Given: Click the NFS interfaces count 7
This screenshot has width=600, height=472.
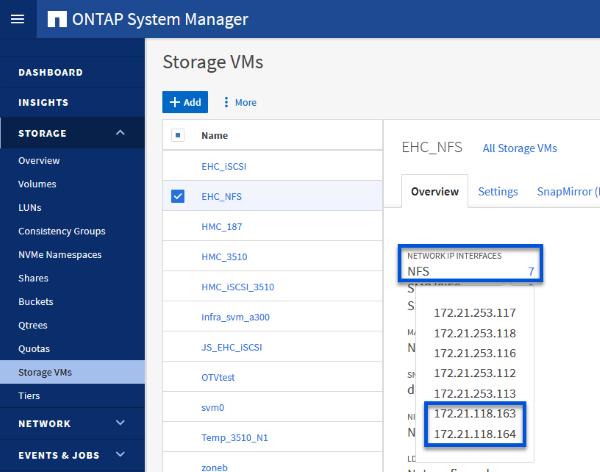Looking at the screenshot, I should (x=531, y=271).
